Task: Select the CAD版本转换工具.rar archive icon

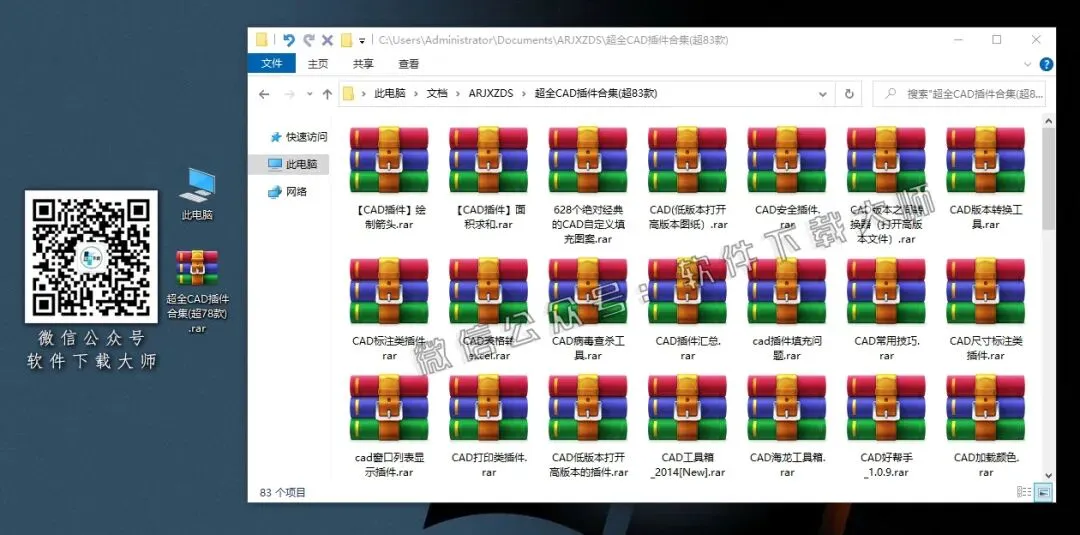Action: point(986,160)
